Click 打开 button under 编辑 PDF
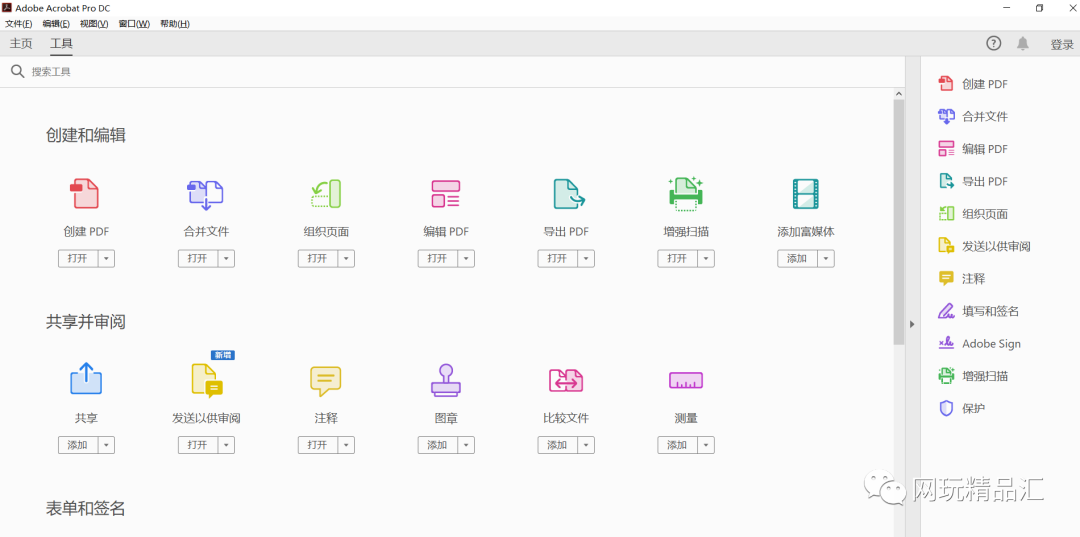The width and height of the screenshot is (1080, 537). (438, 259)
